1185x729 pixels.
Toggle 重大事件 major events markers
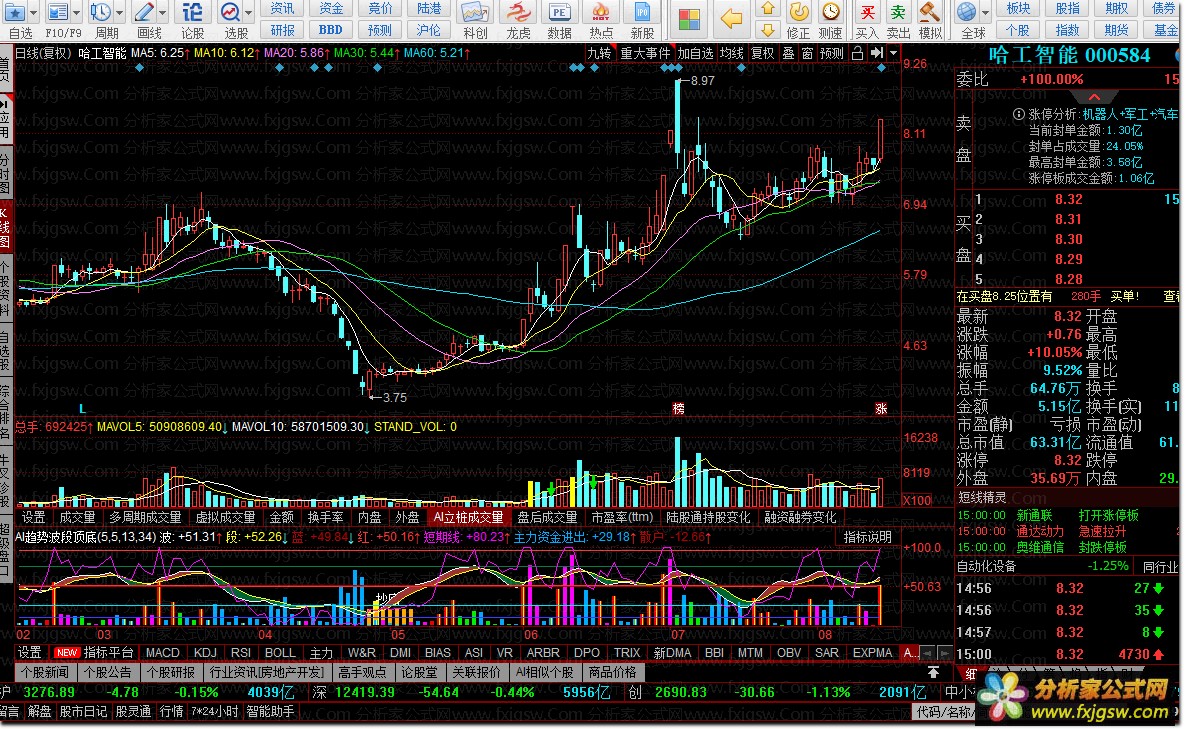click(x=645, y=53)
